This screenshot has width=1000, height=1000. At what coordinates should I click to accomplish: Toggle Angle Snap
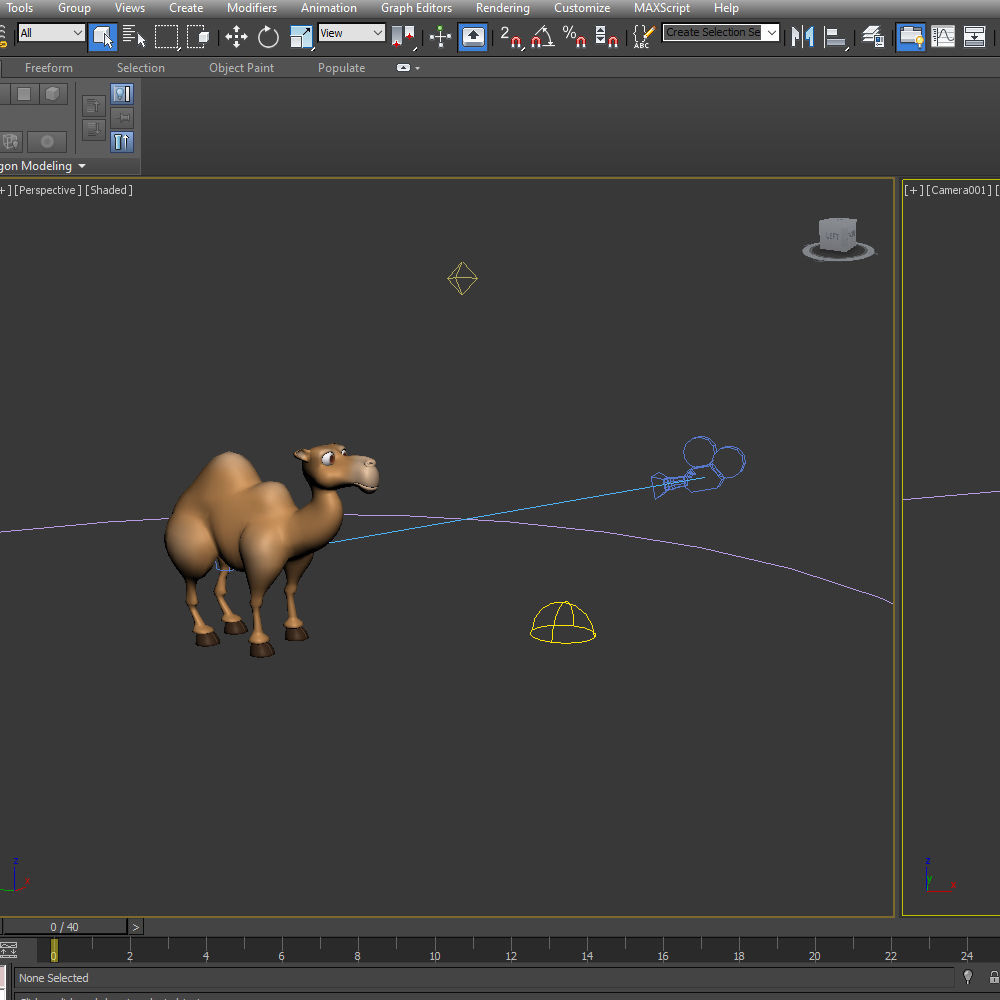coord(543,36)
